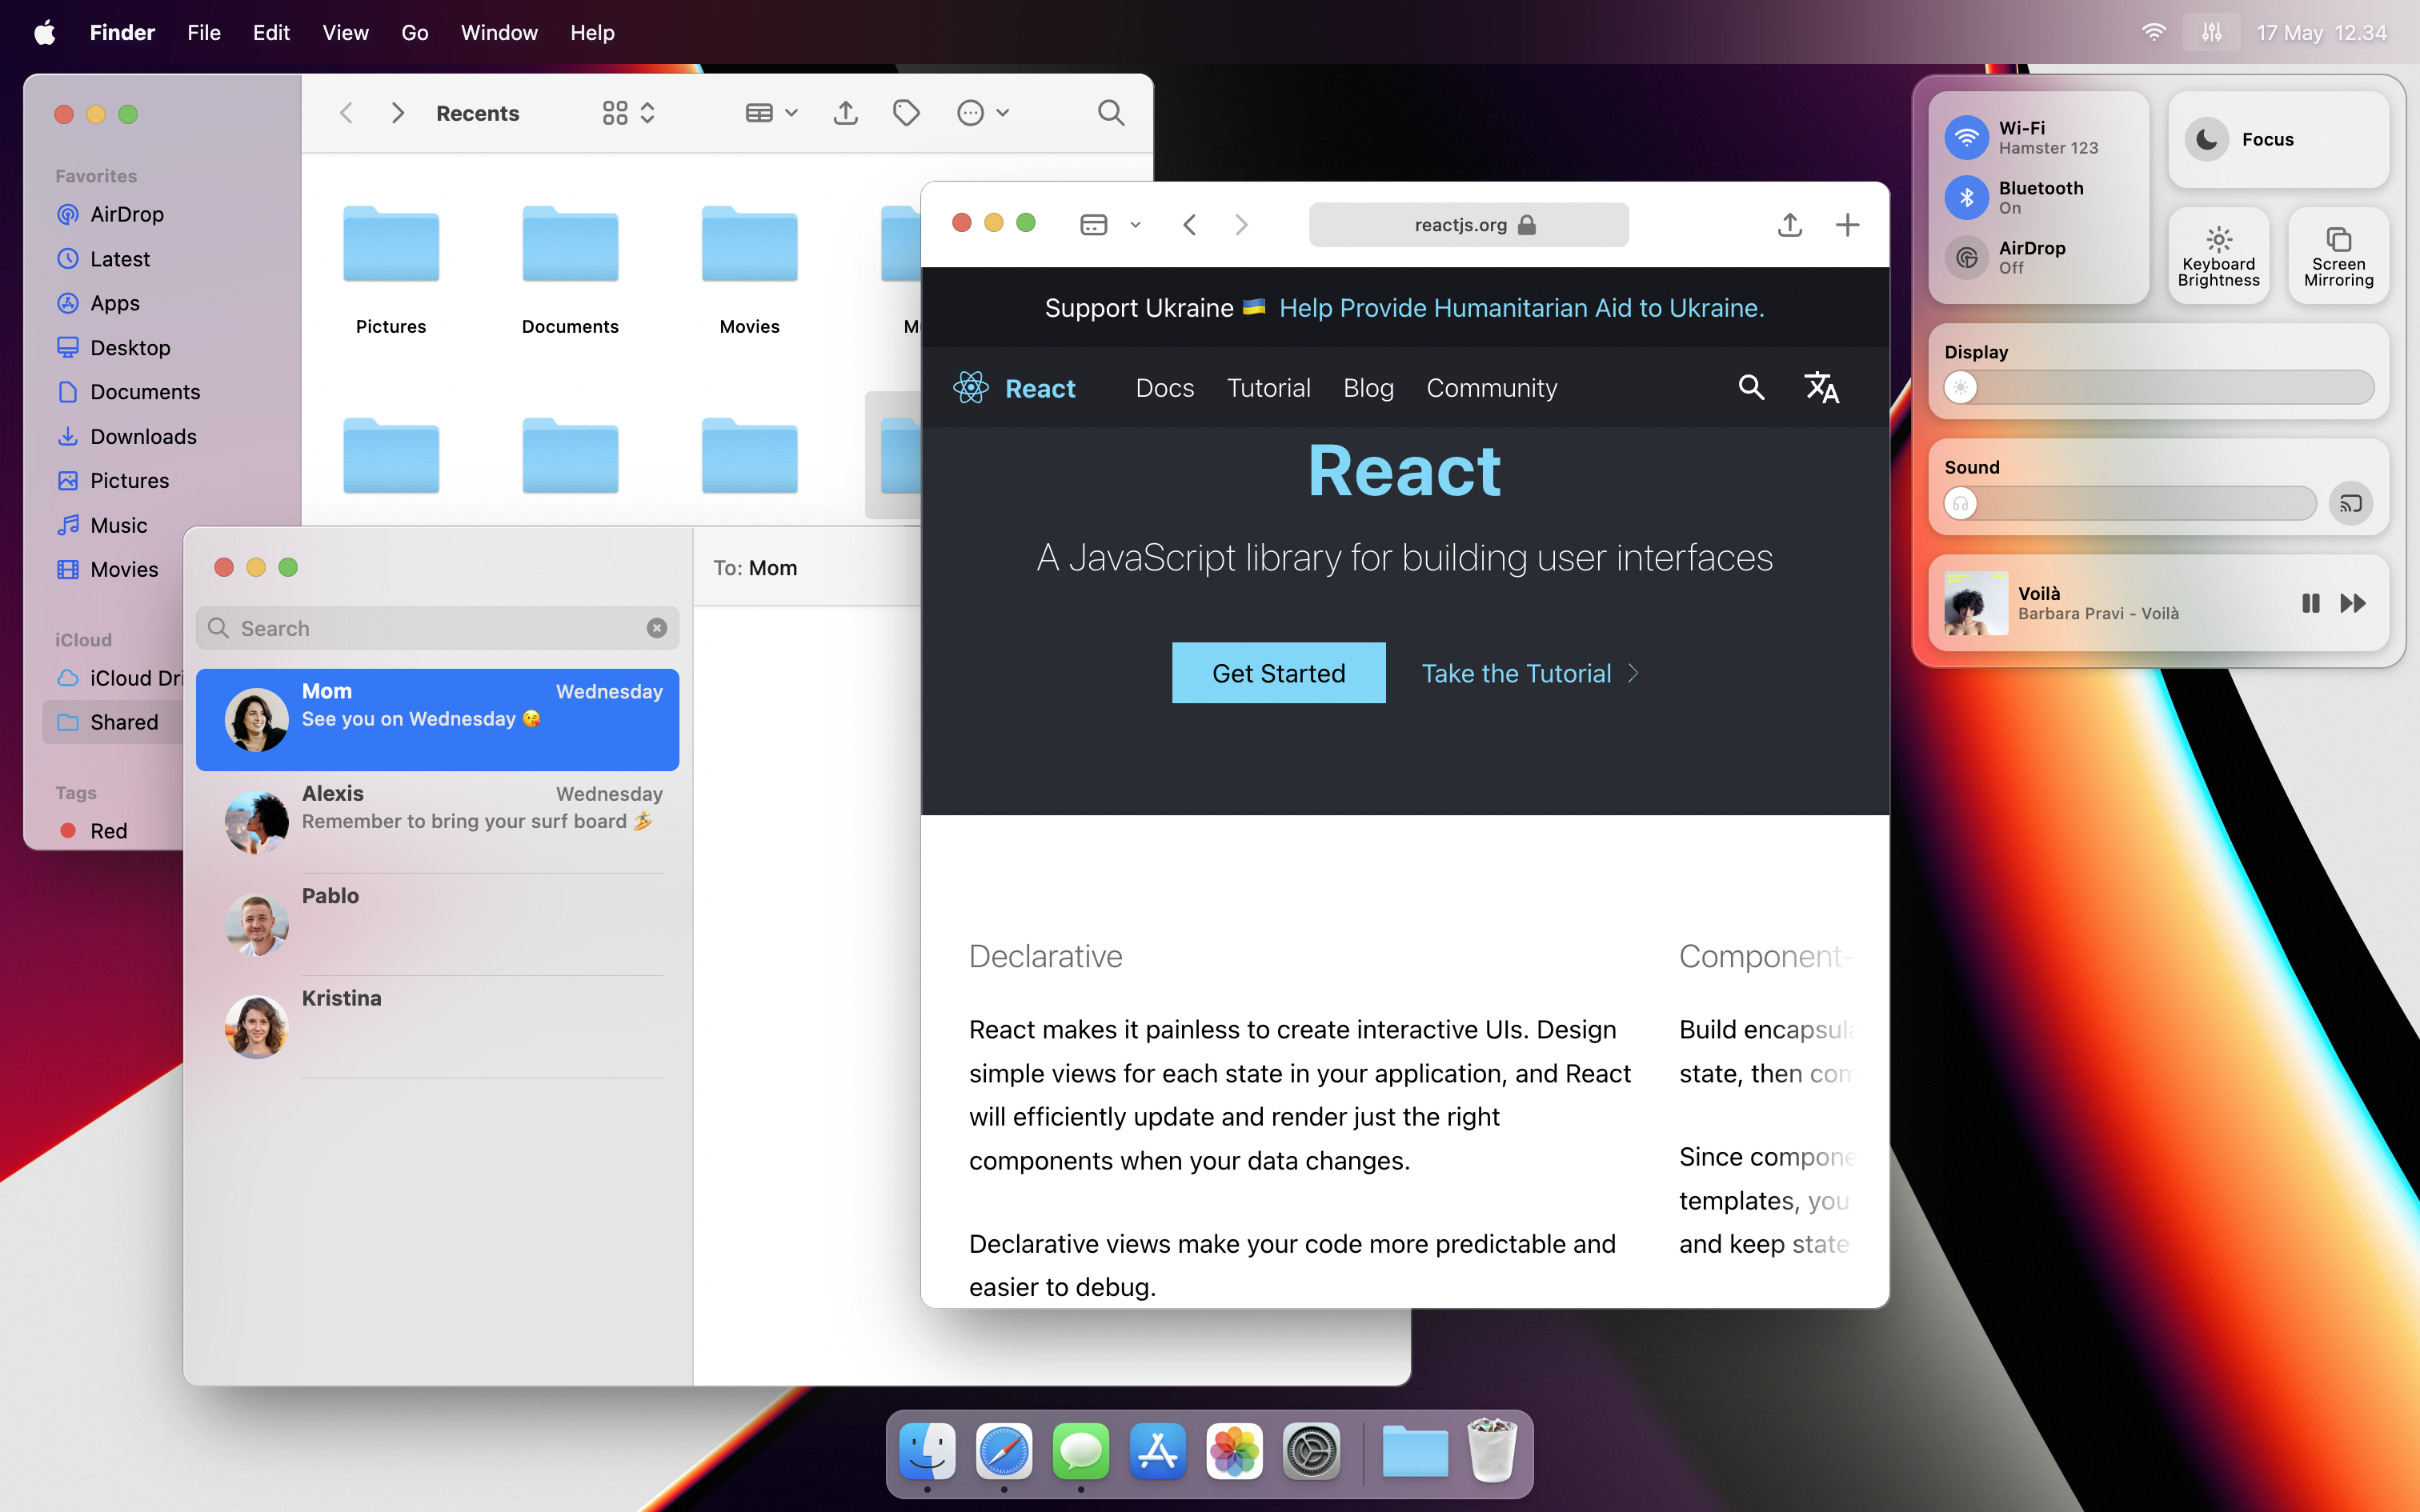The height and width of the screenshot is (1512, 2420).
Task: Toggle Bluetooth off in Control Center
Action: [x=1967, y=197]
